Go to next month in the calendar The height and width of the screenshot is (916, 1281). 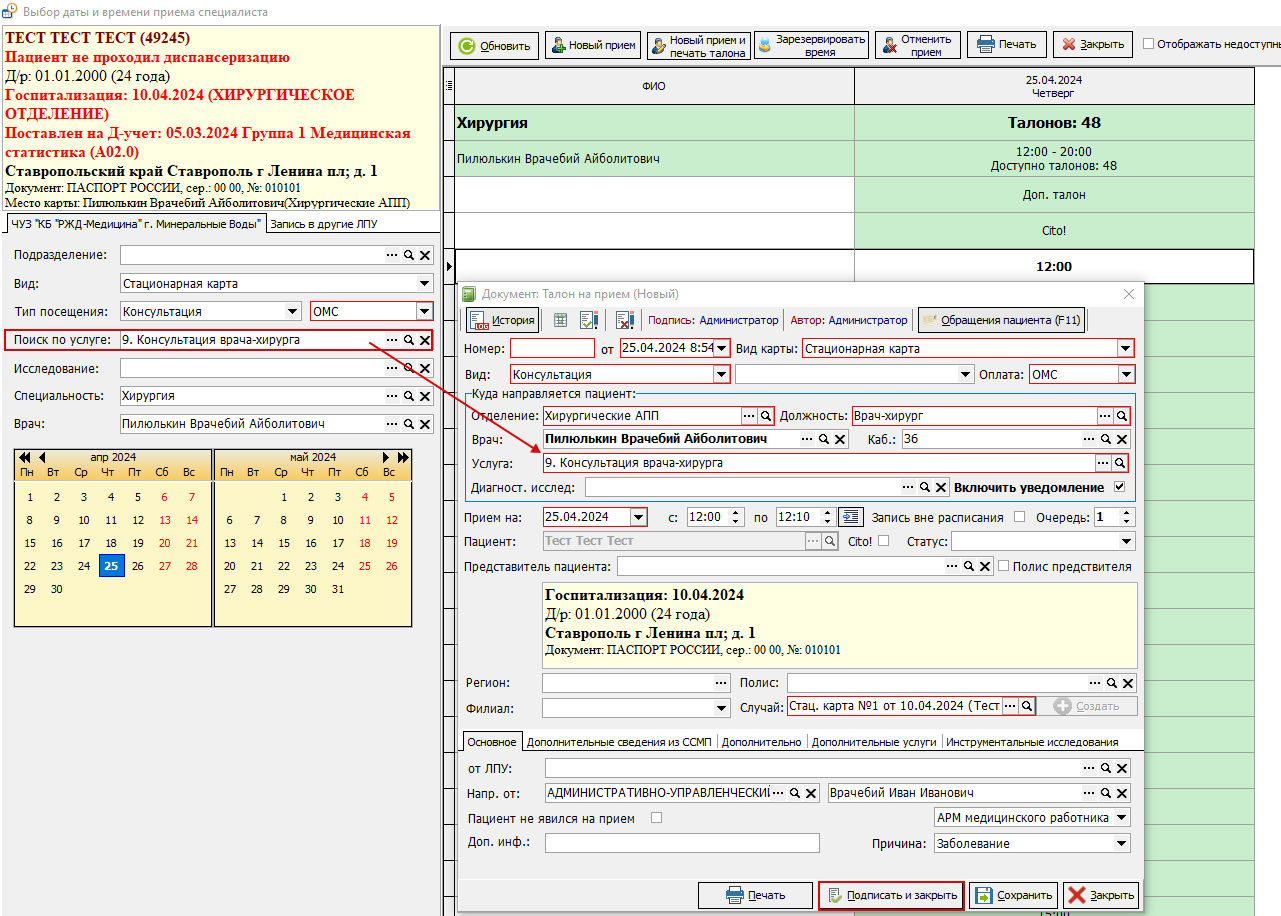[x=387, y=457]
